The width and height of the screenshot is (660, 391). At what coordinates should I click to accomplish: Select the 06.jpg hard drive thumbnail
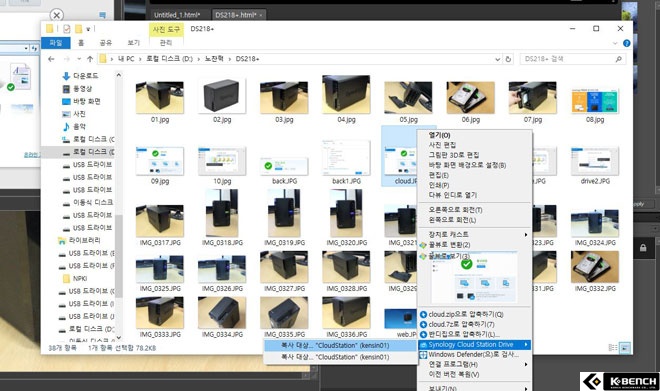click(x=471, y=102)
